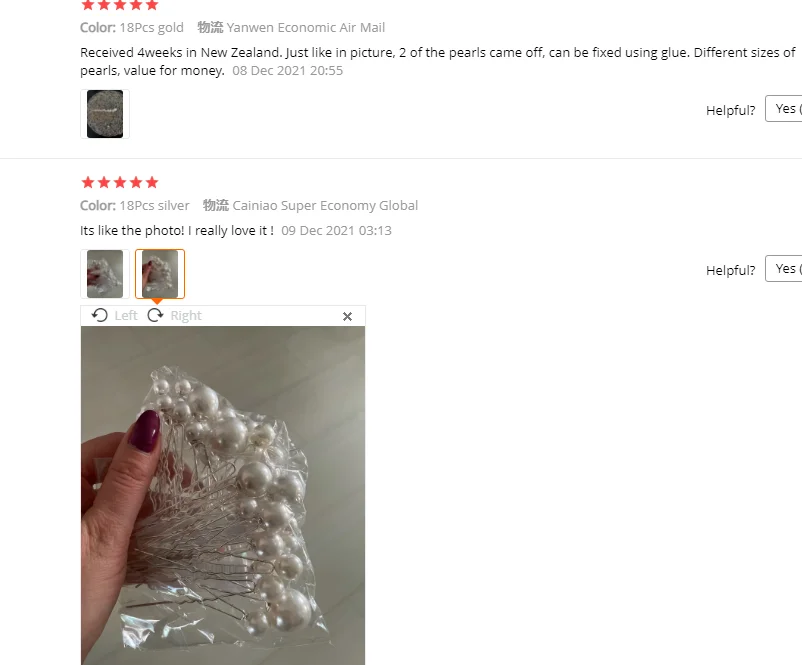Click third star of silver review rating
Image resolution: width=802 pixels, height=665 pixels.
(120, 182)
